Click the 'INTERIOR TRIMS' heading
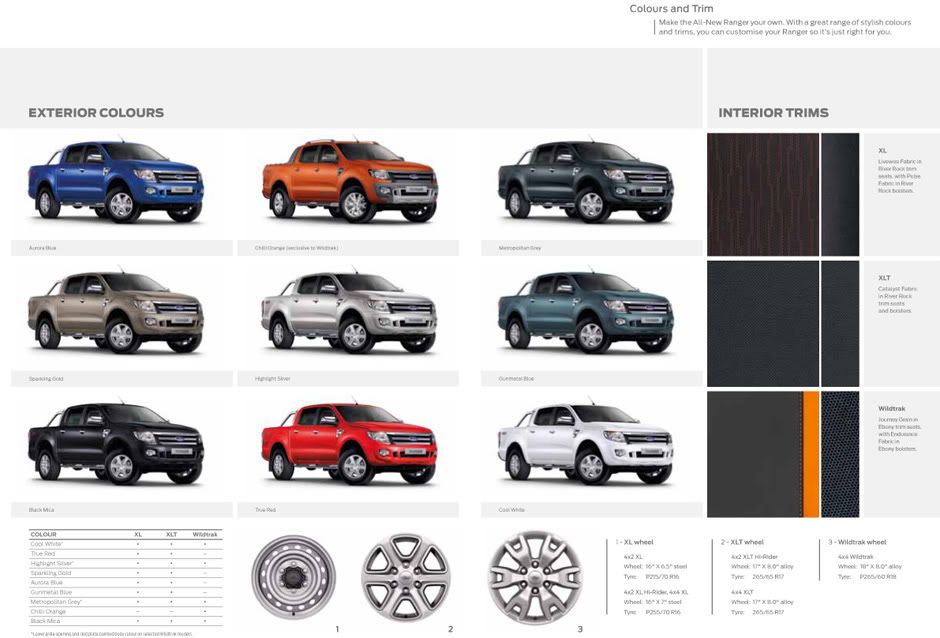The height and width of the screenshot is (638, 940). 773,113
